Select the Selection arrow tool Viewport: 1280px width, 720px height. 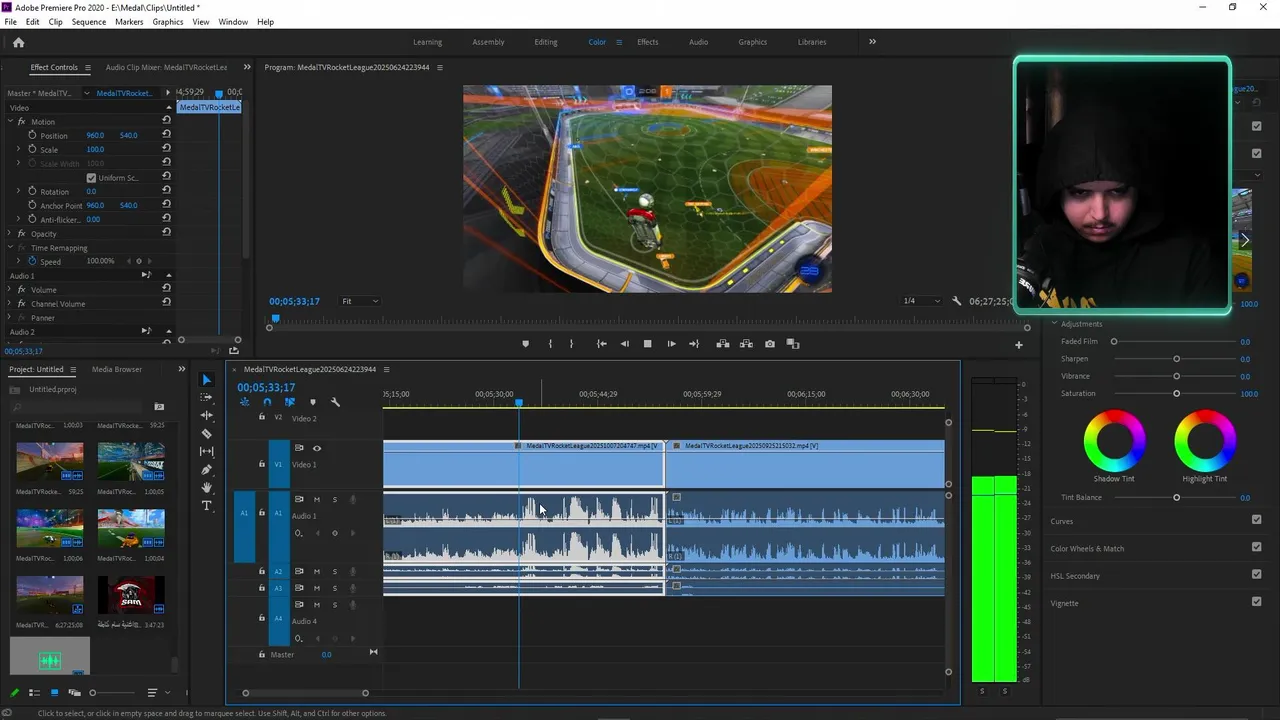(x=207, y=380)
